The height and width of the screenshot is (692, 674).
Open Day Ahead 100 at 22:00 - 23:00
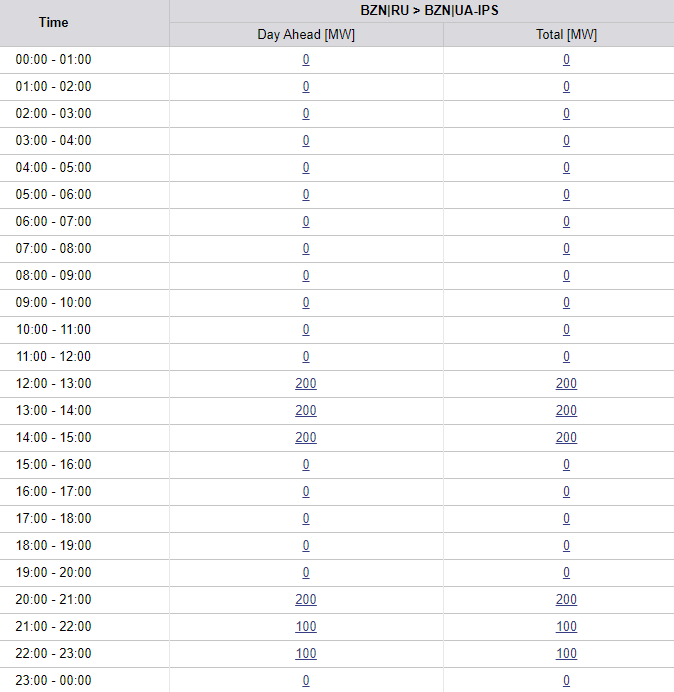(x=306, y=654)
